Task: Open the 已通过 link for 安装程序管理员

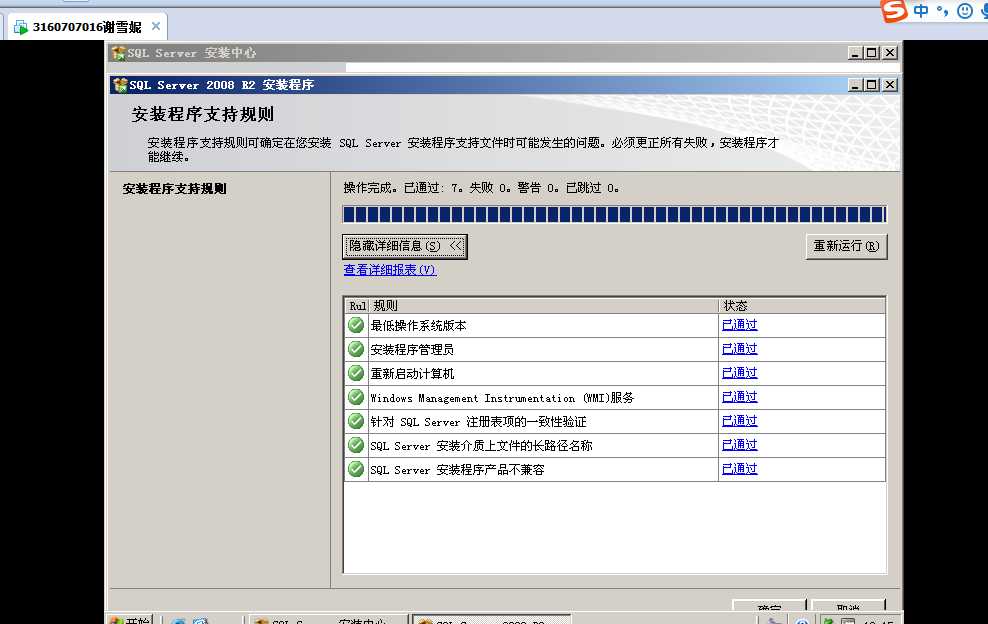Action: 739,349
